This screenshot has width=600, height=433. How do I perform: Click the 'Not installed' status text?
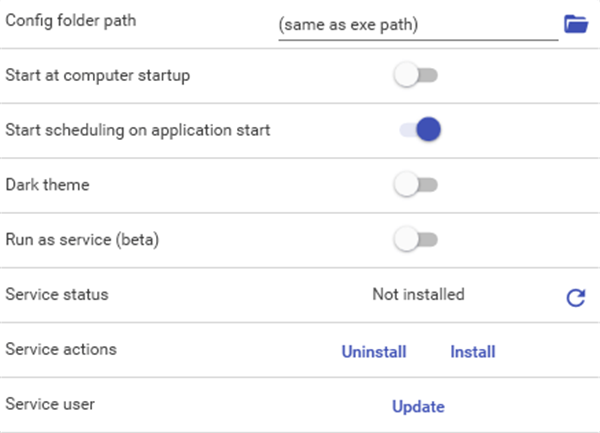(418, 295)
